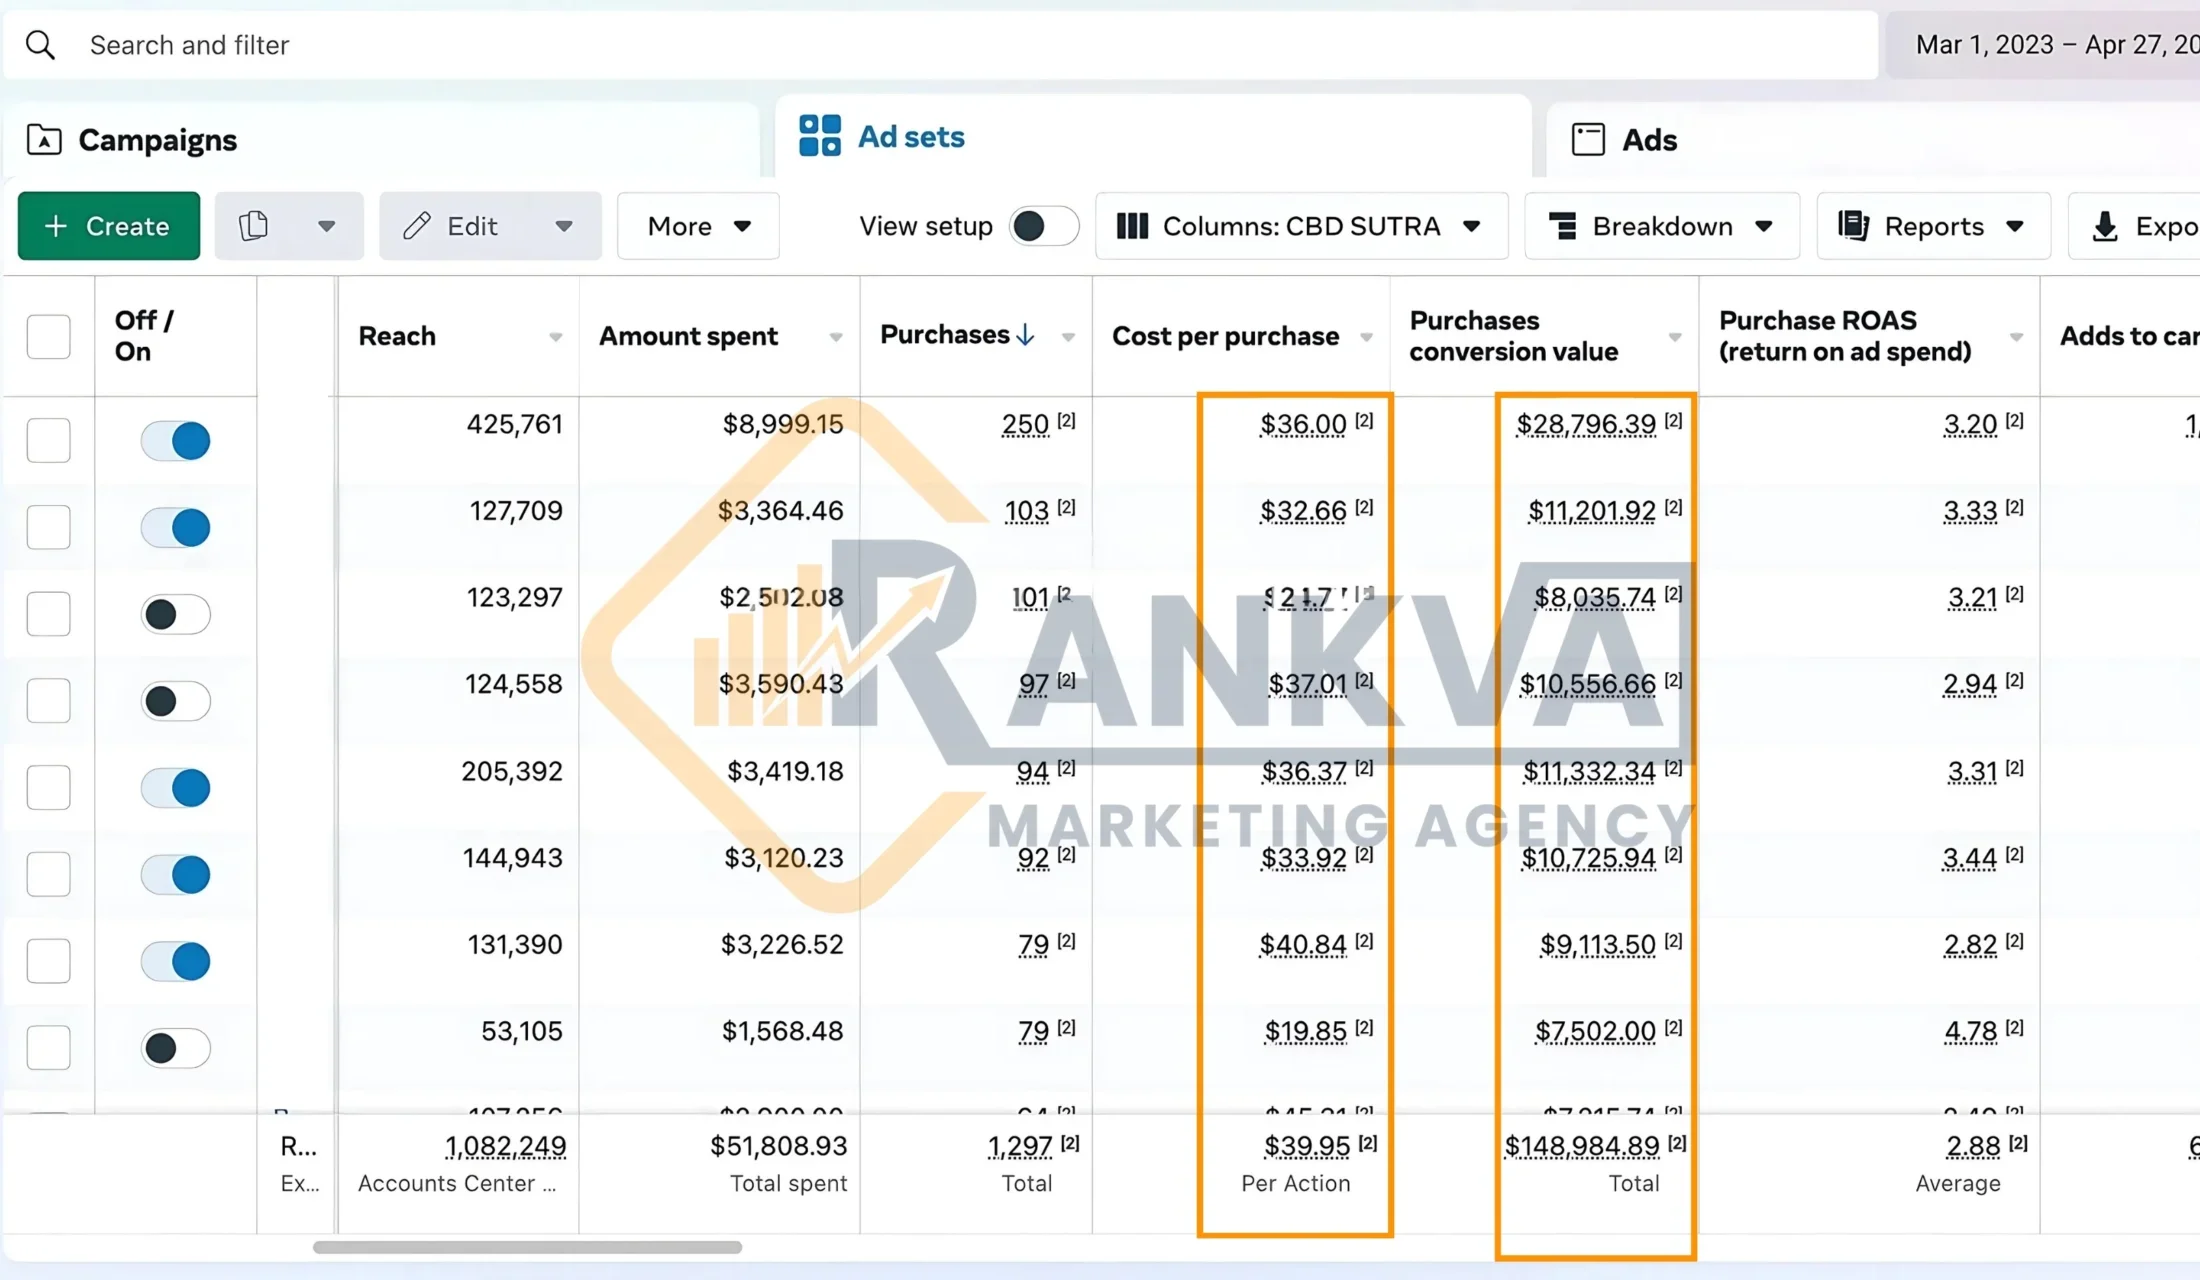Open the Accounts Center link in totals row
Image resolution: width=2200 pixels, height=1280 pixels.
pos(455,1183)
